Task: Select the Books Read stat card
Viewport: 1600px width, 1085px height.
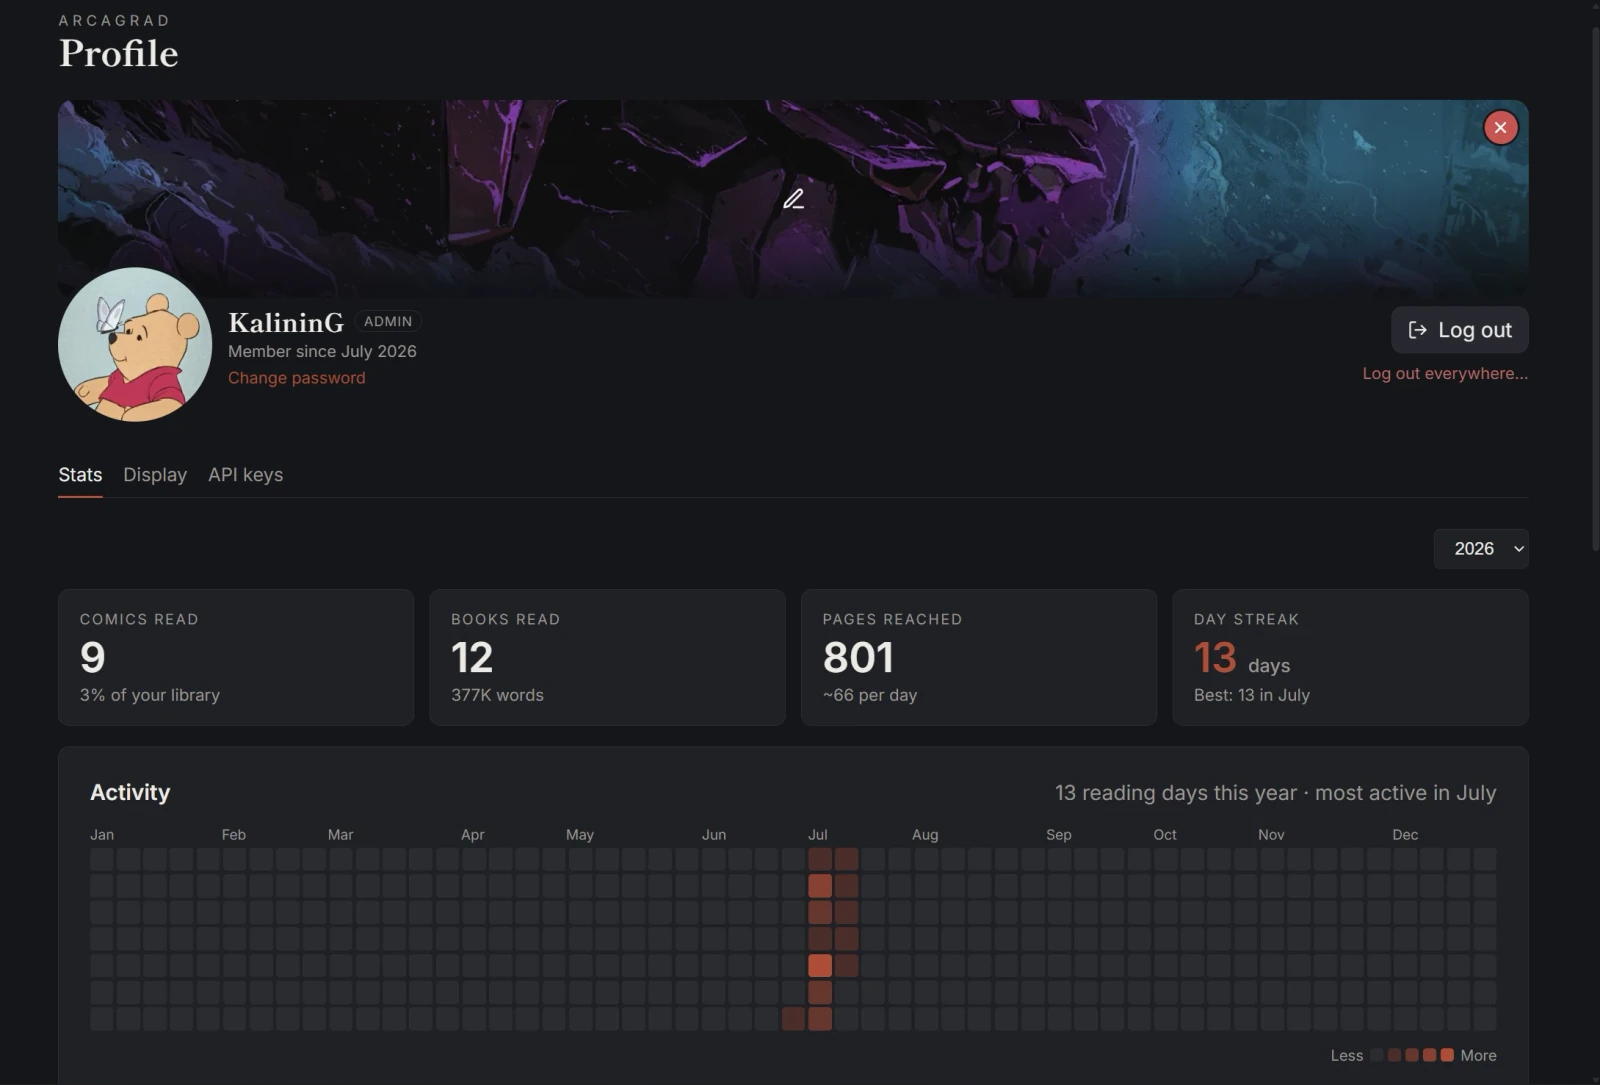Action: click(607, 657)
